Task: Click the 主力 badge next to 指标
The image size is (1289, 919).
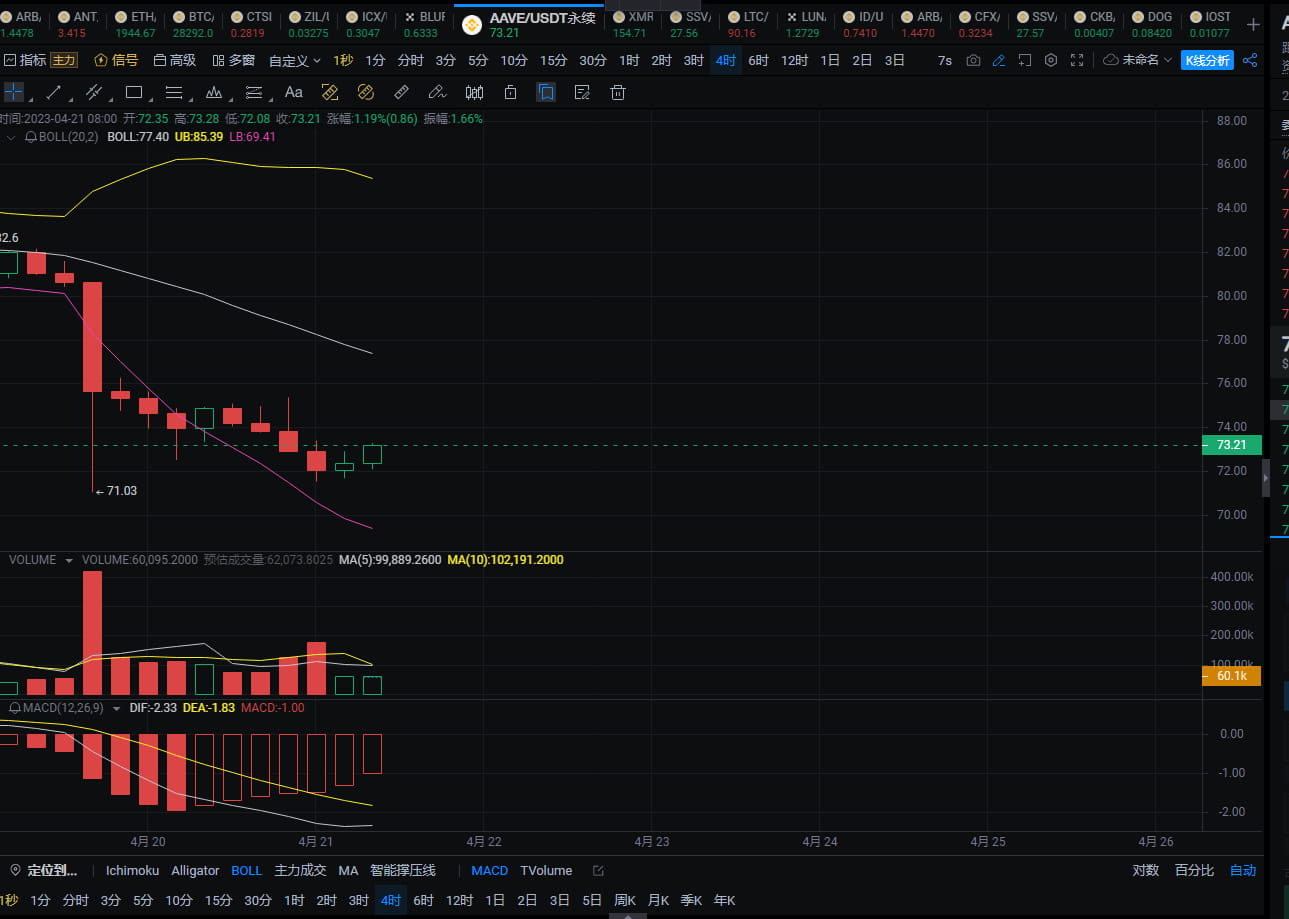Action: (64, 60)
